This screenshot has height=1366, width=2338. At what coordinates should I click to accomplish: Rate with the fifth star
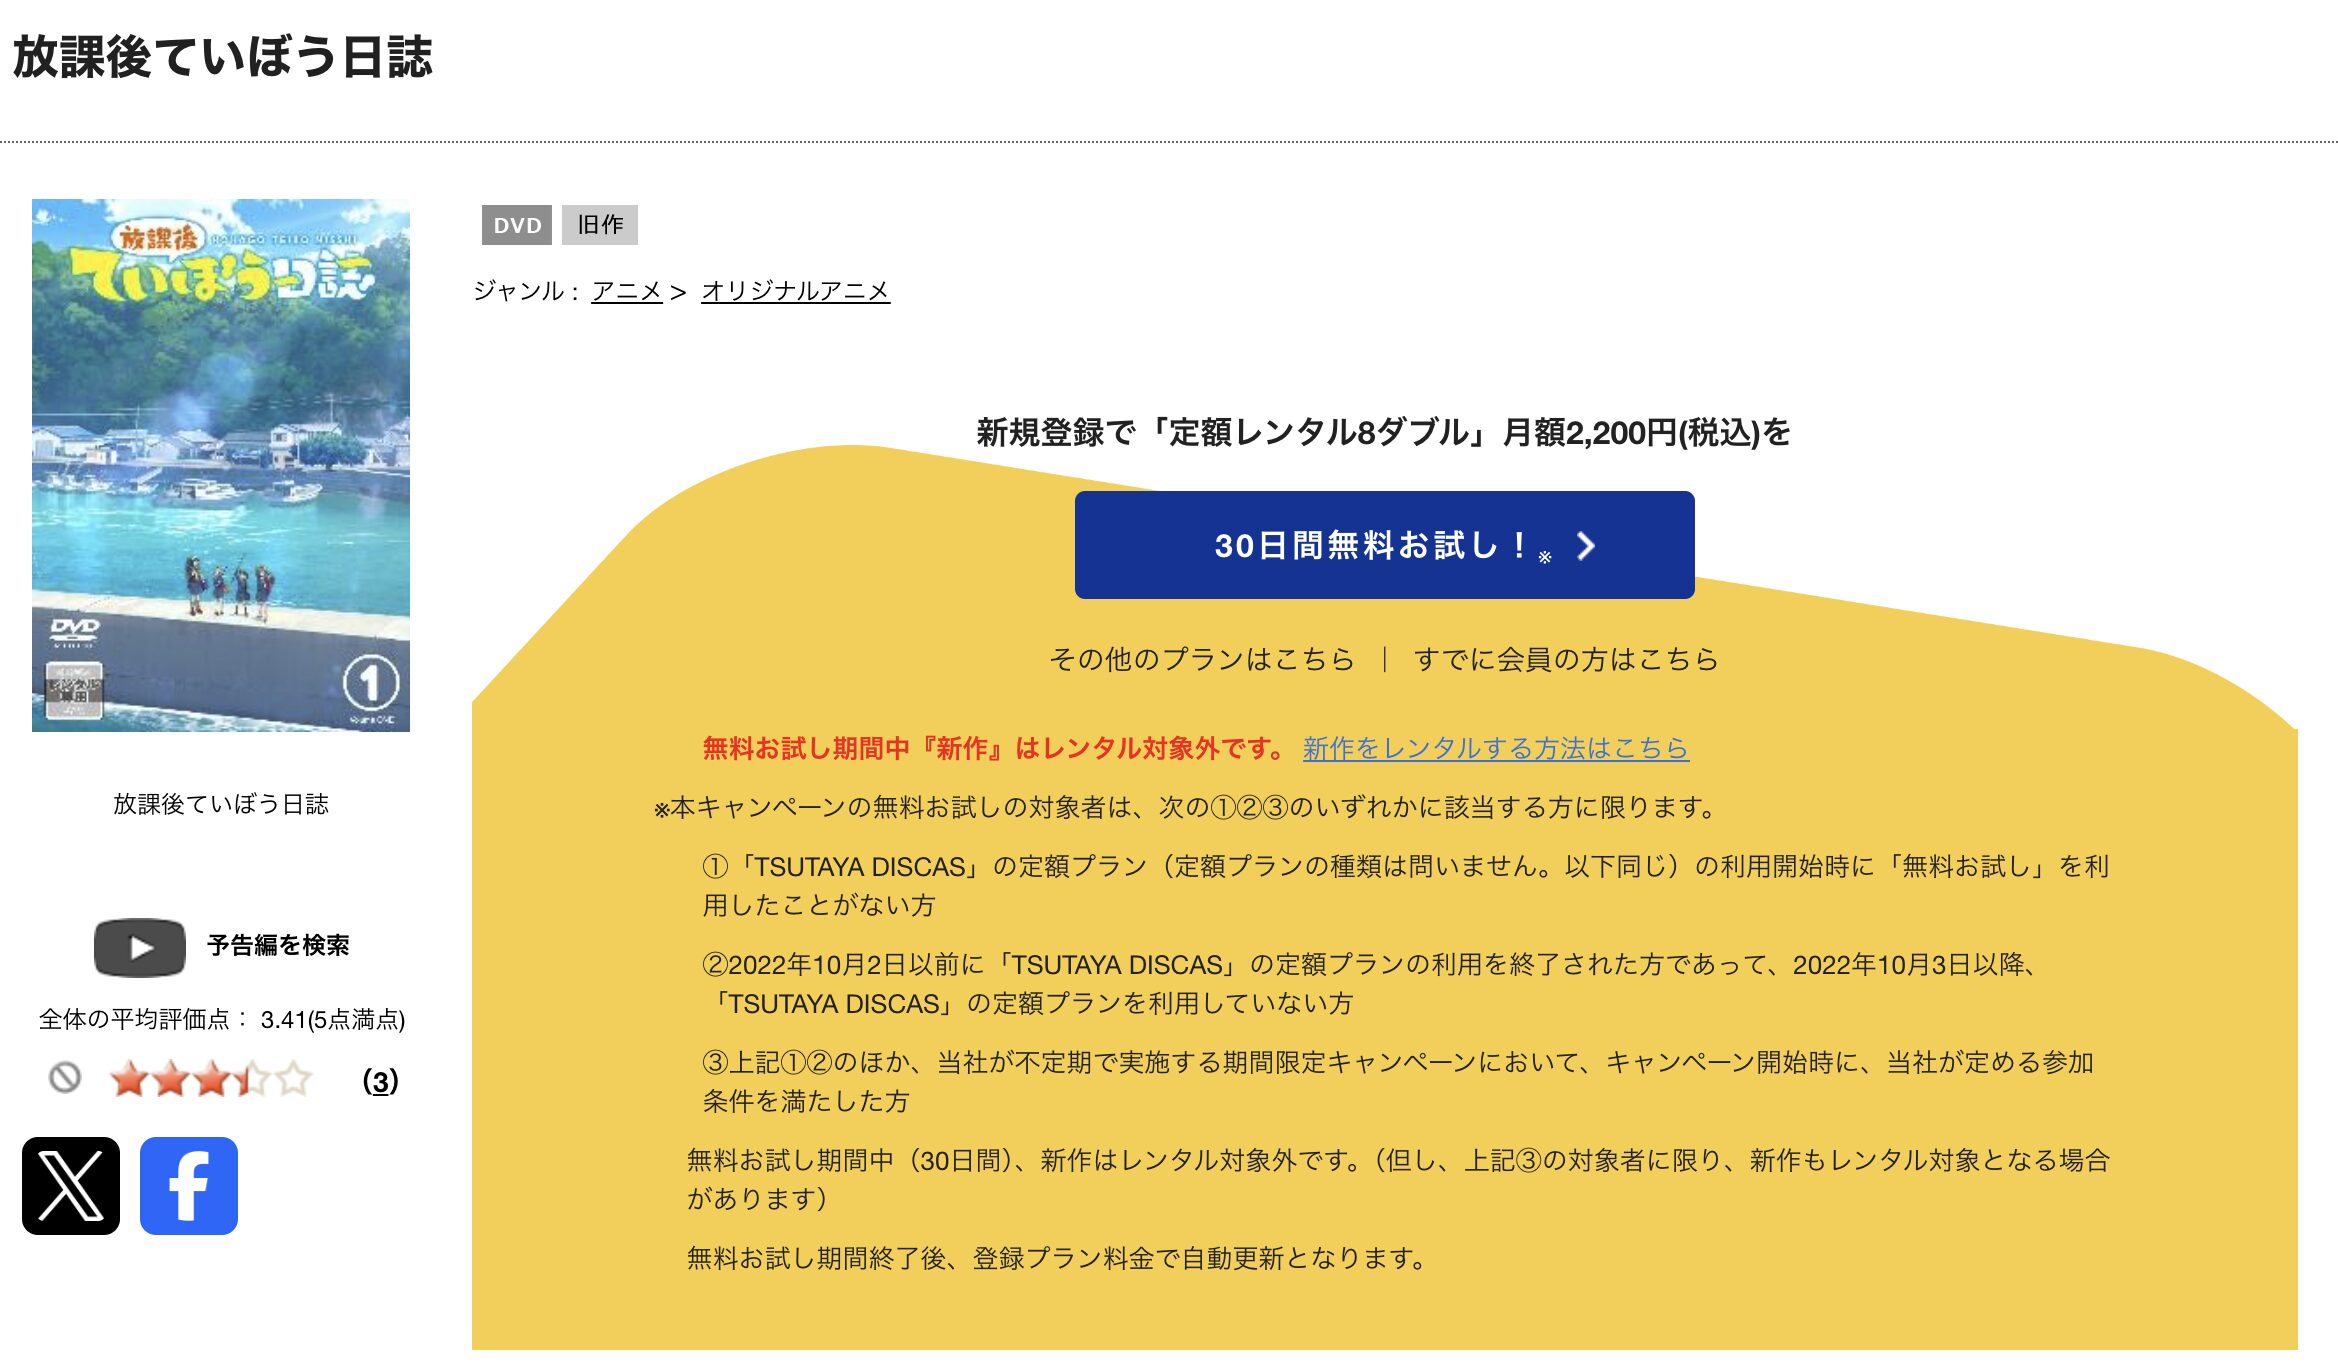(294, 1080)
